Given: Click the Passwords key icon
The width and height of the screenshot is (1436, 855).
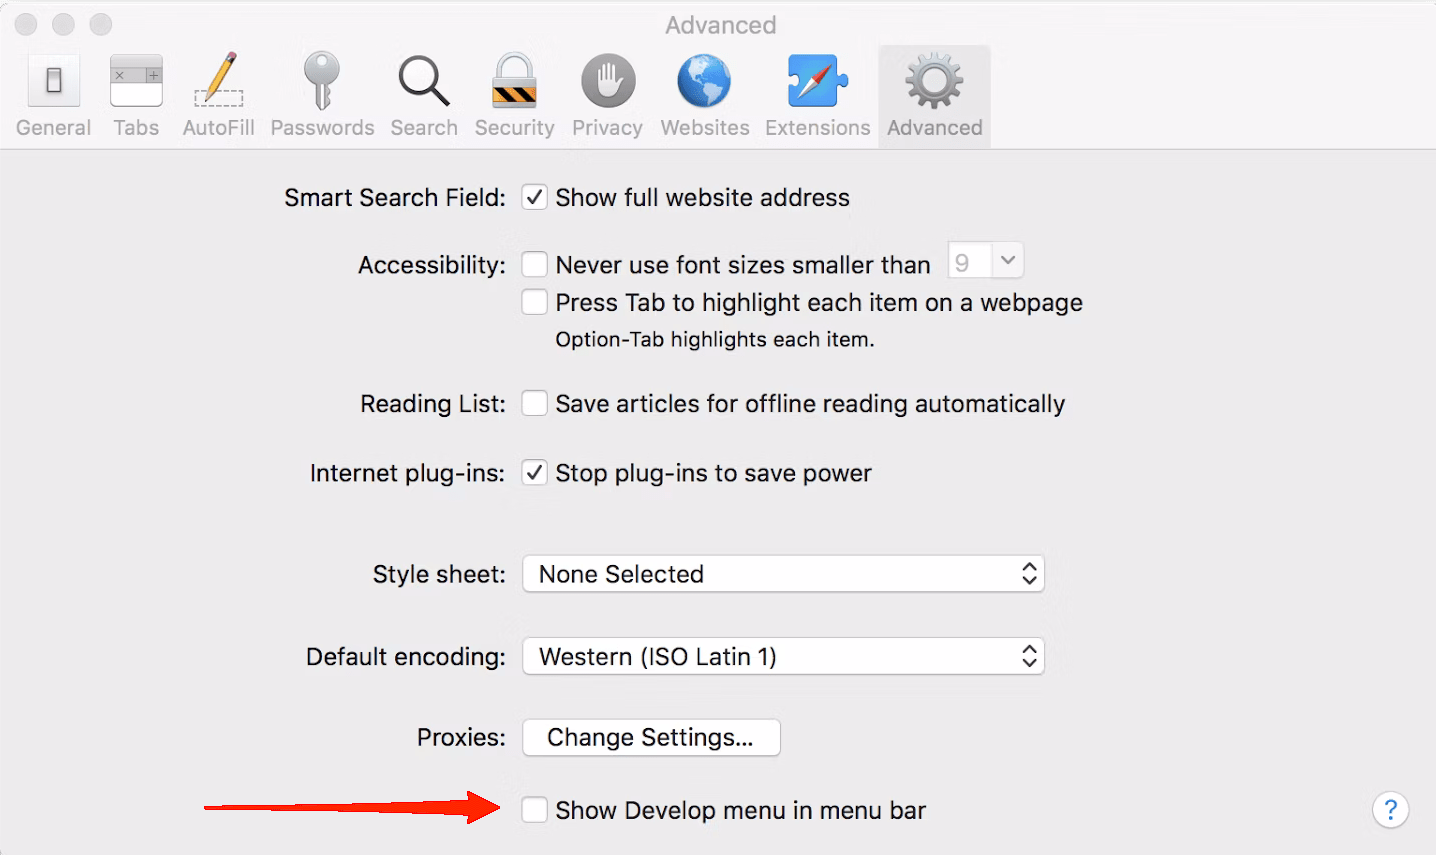Looking at the screenshot, I should point(322,80).
